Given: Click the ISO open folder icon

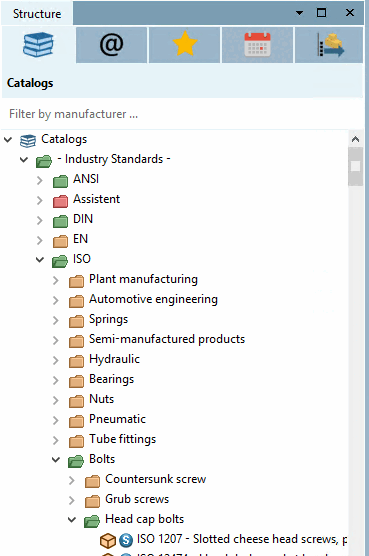Looking at the screenshot, I should coord(60,261).
